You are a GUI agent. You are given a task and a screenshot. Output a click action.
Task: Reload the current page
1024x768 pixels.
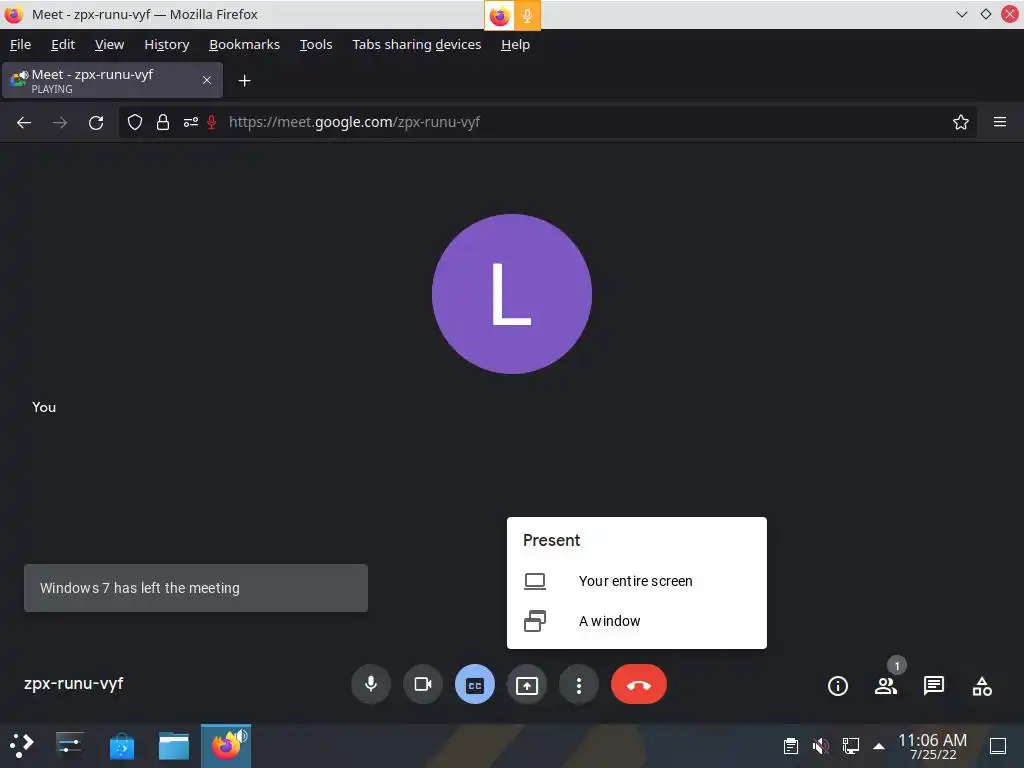click(96, 122)
